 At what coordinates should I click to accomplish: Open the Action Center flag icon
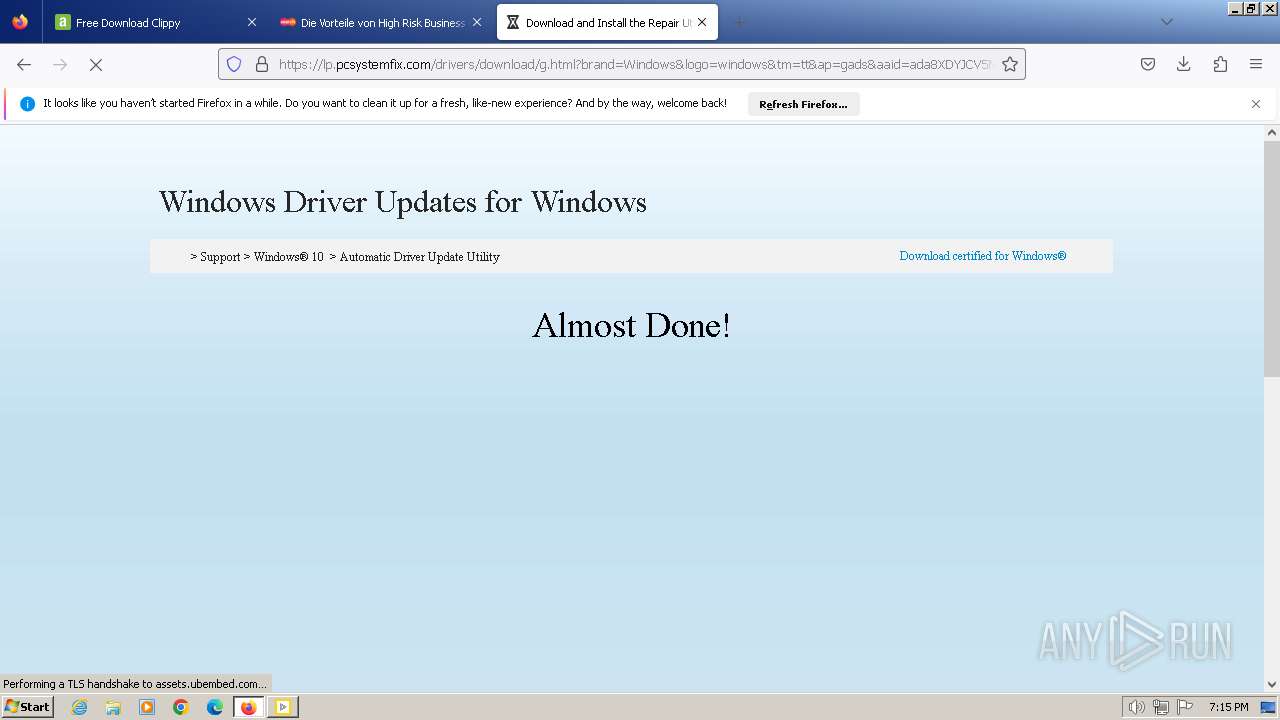click(1185, 707)
